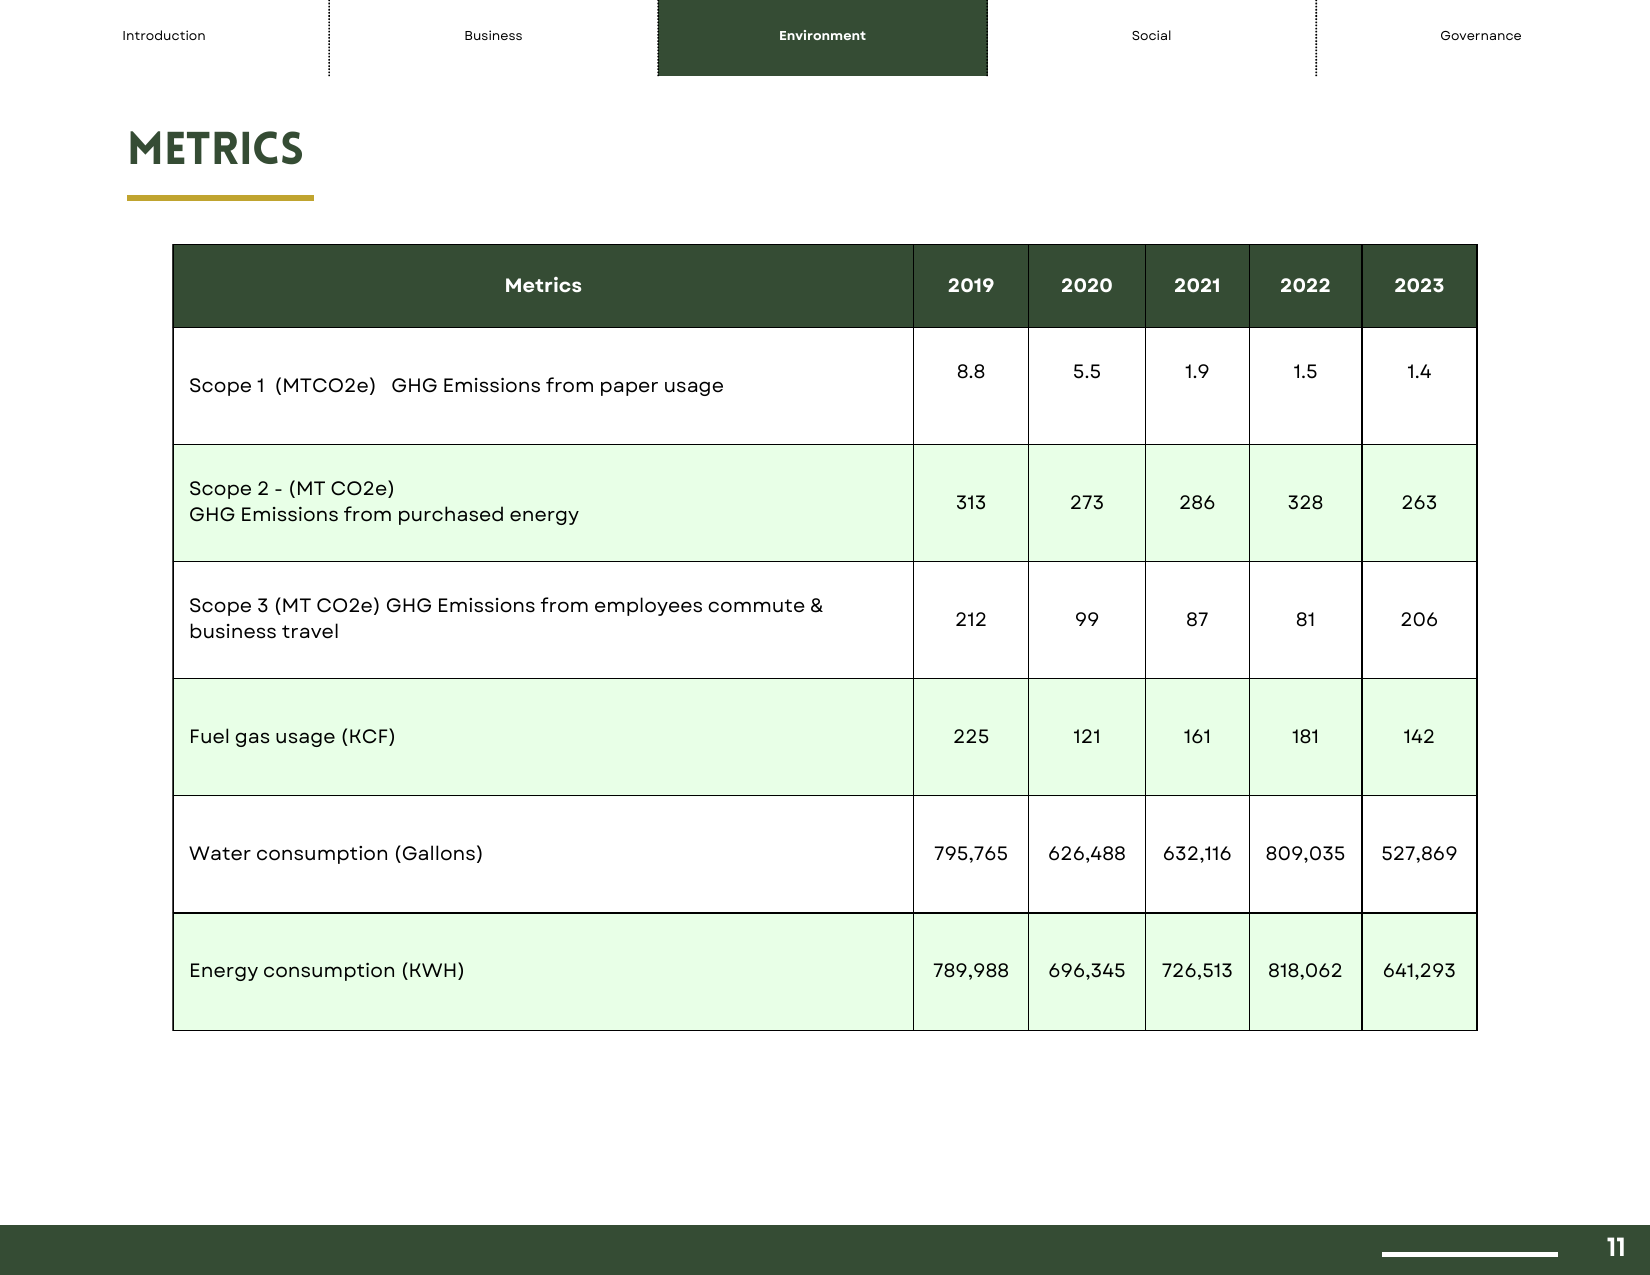
Task: Open the Introduction tab
Action: 164,36
